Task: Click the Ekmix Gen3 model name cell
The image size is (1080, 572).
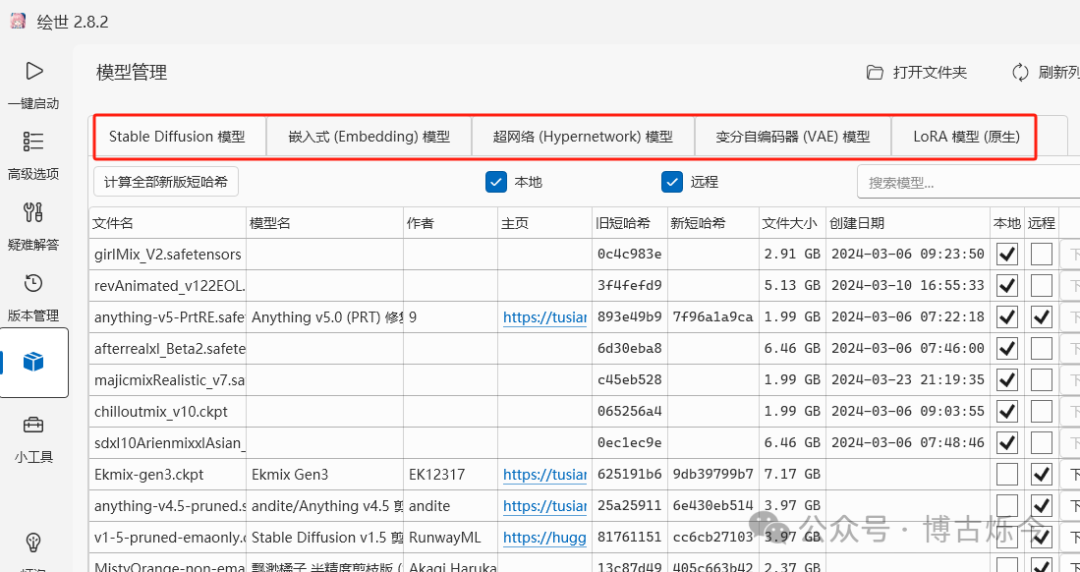Action: (325, 474)
